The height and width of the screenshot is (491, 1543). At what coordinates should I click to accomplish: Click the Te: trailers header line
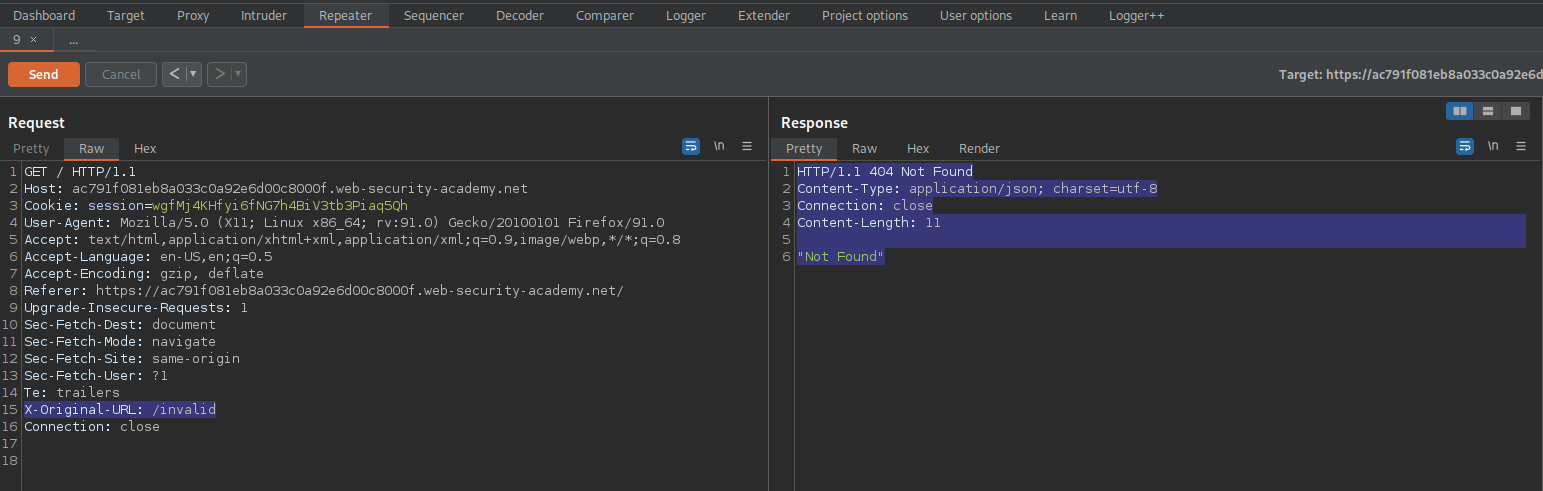(x=72, y=393)
